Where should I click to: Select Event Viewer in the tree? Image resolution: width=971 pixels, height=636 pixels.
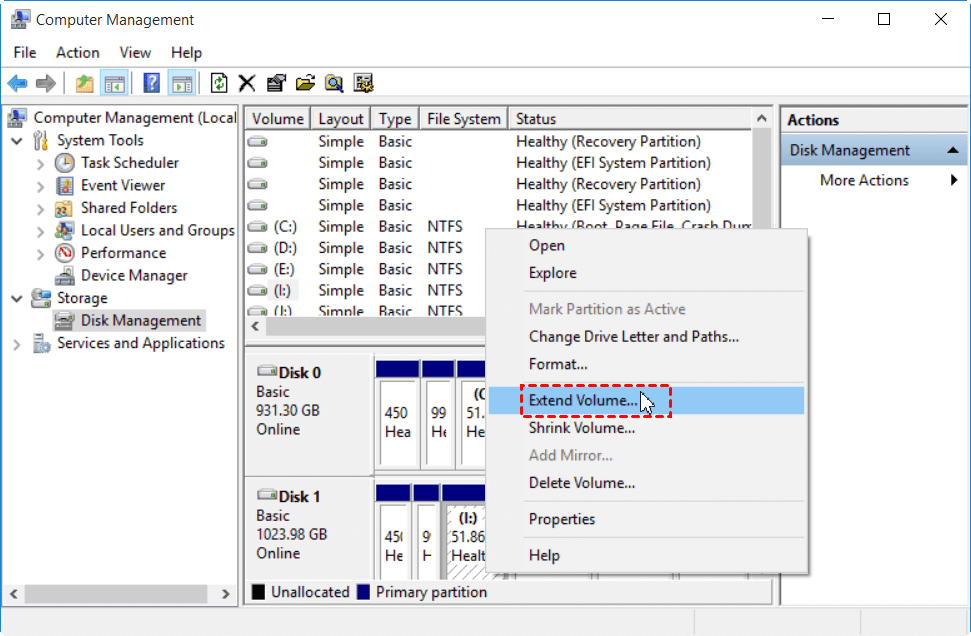(123, 185)
